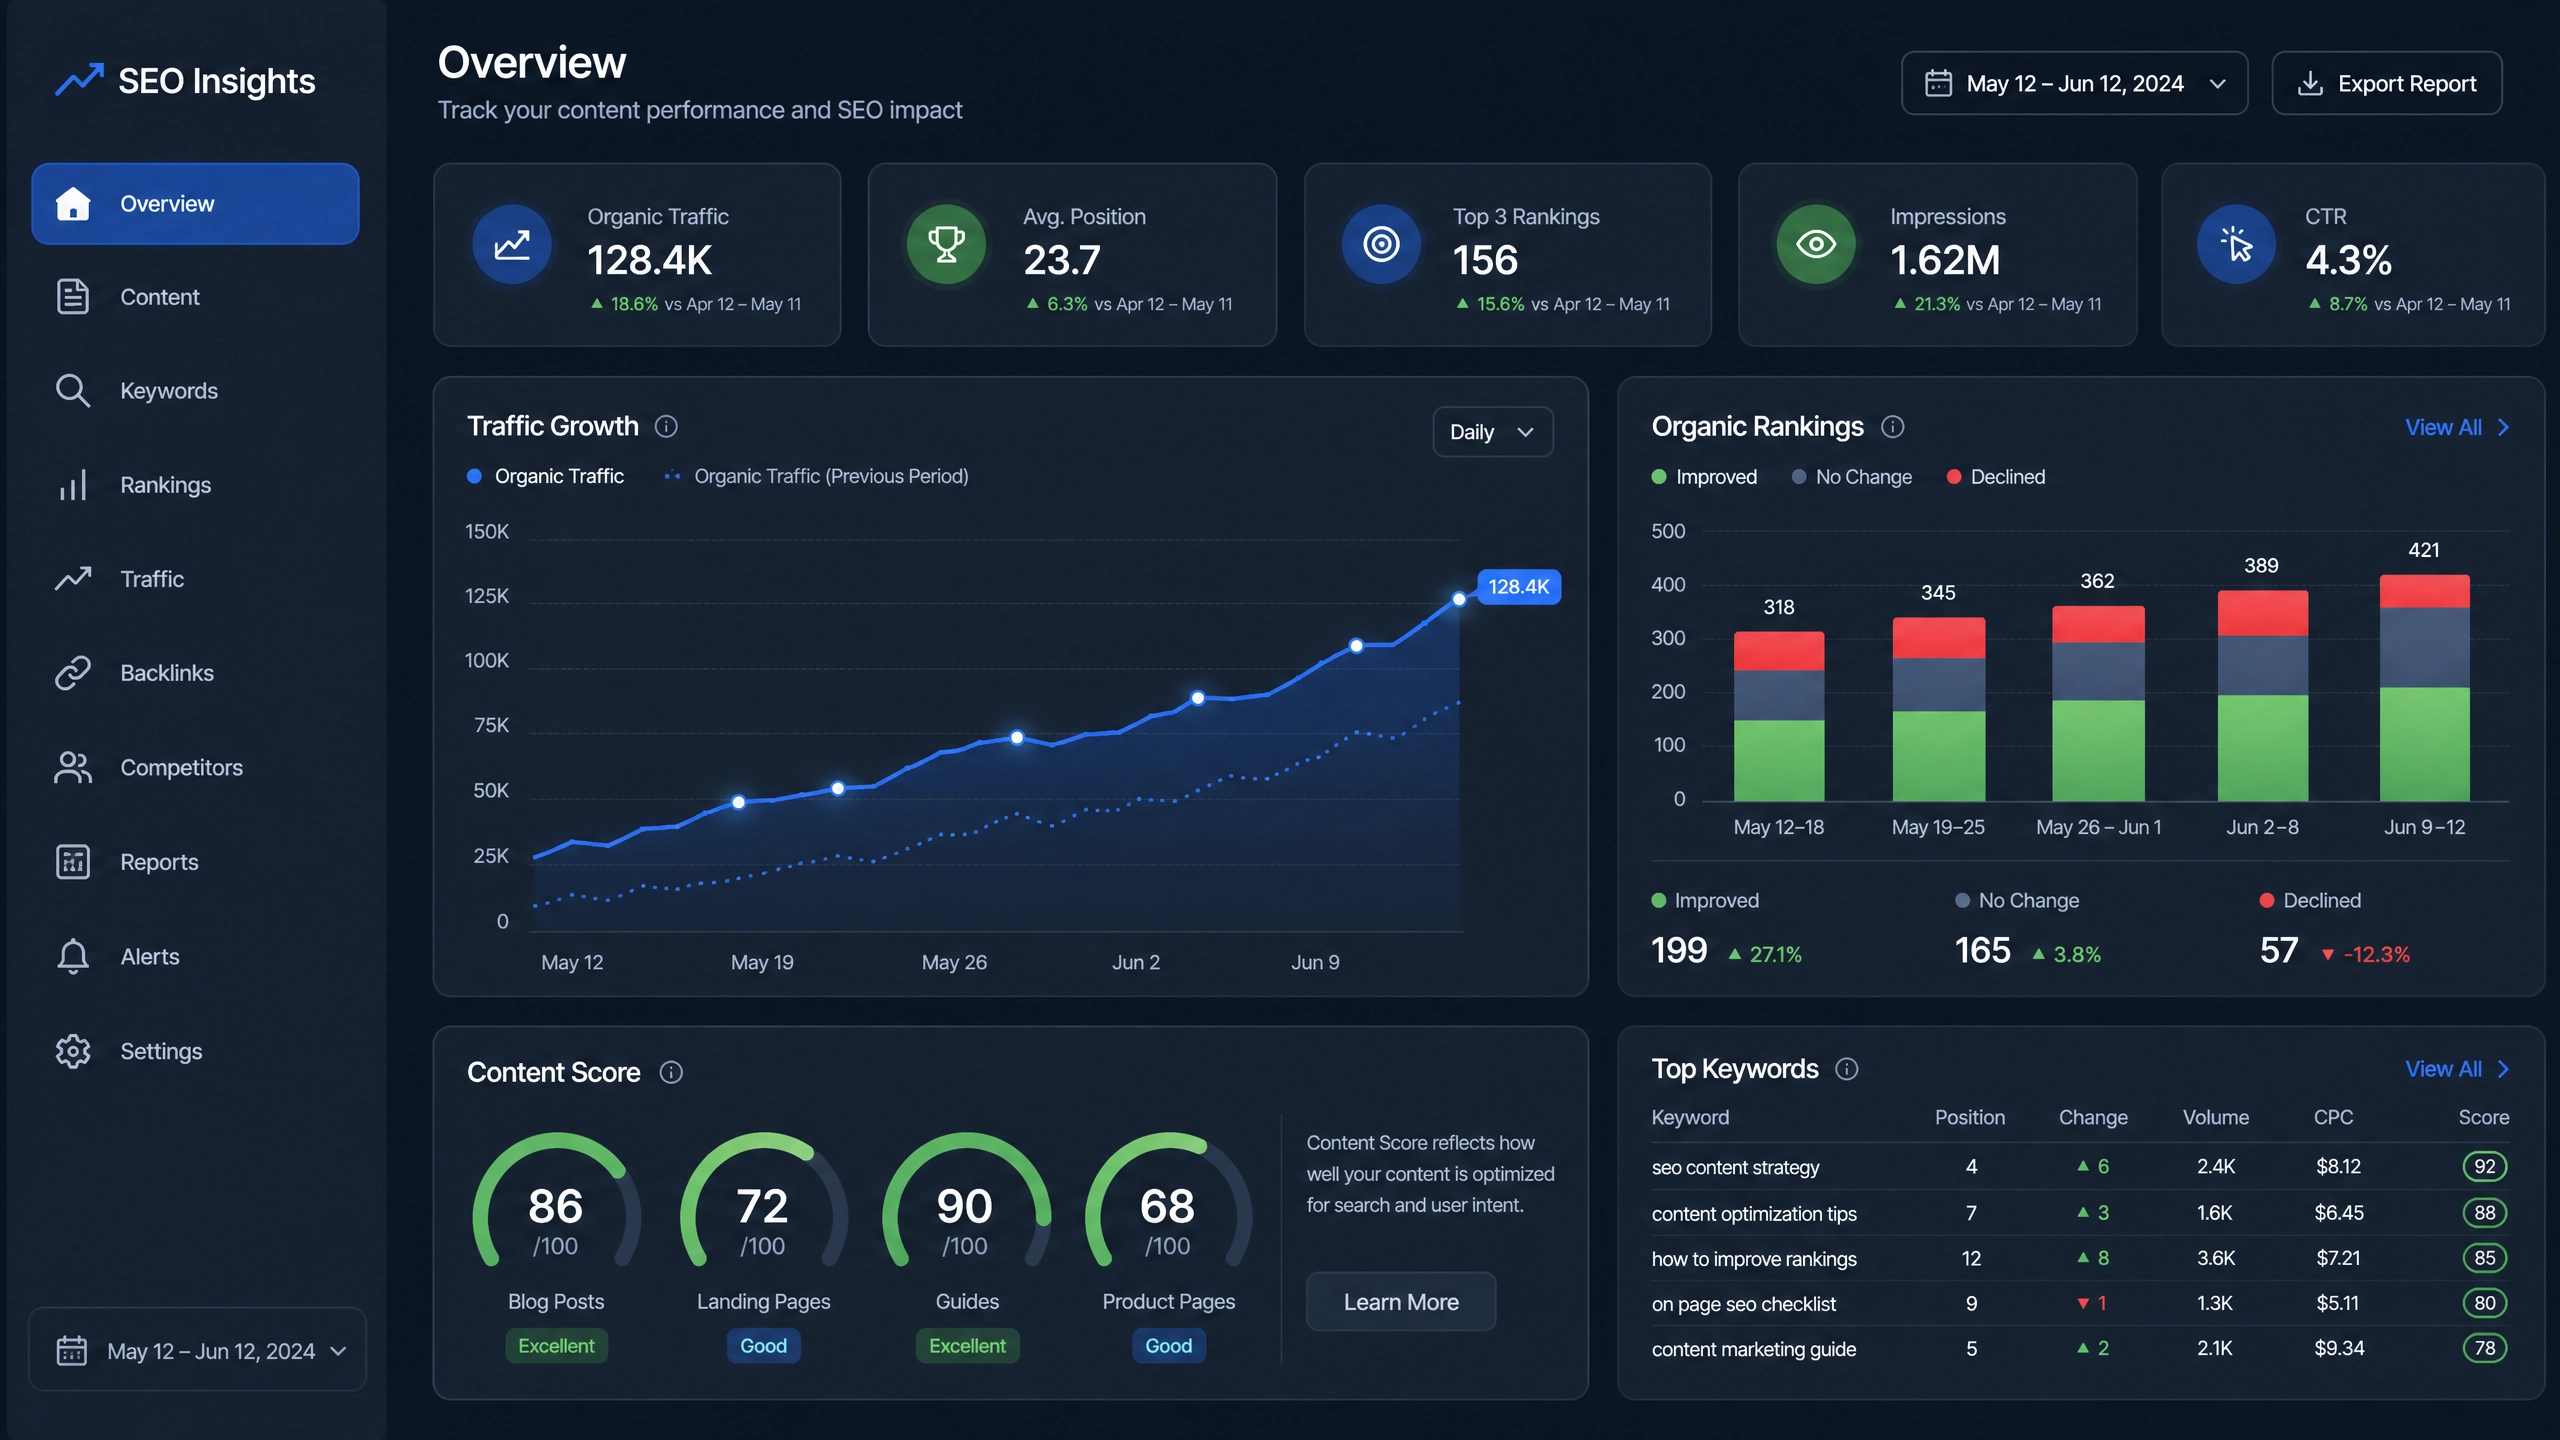Toggle No Change series in rankings legend
Image resolution: width=2560 pixels, height=1440 pixels.
1851,477
